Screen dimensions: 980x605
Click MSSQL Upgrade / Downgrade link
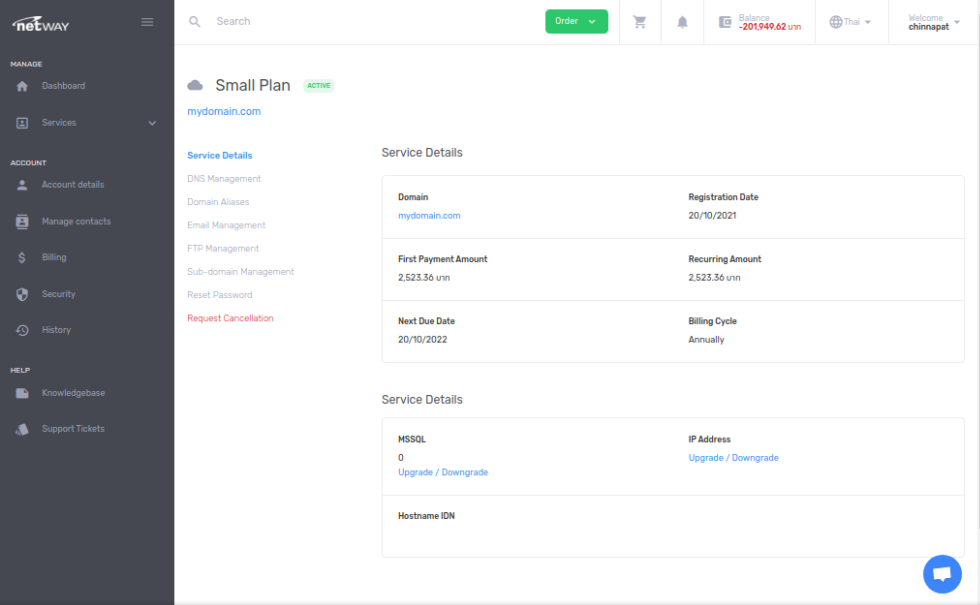tap(443, 472)
